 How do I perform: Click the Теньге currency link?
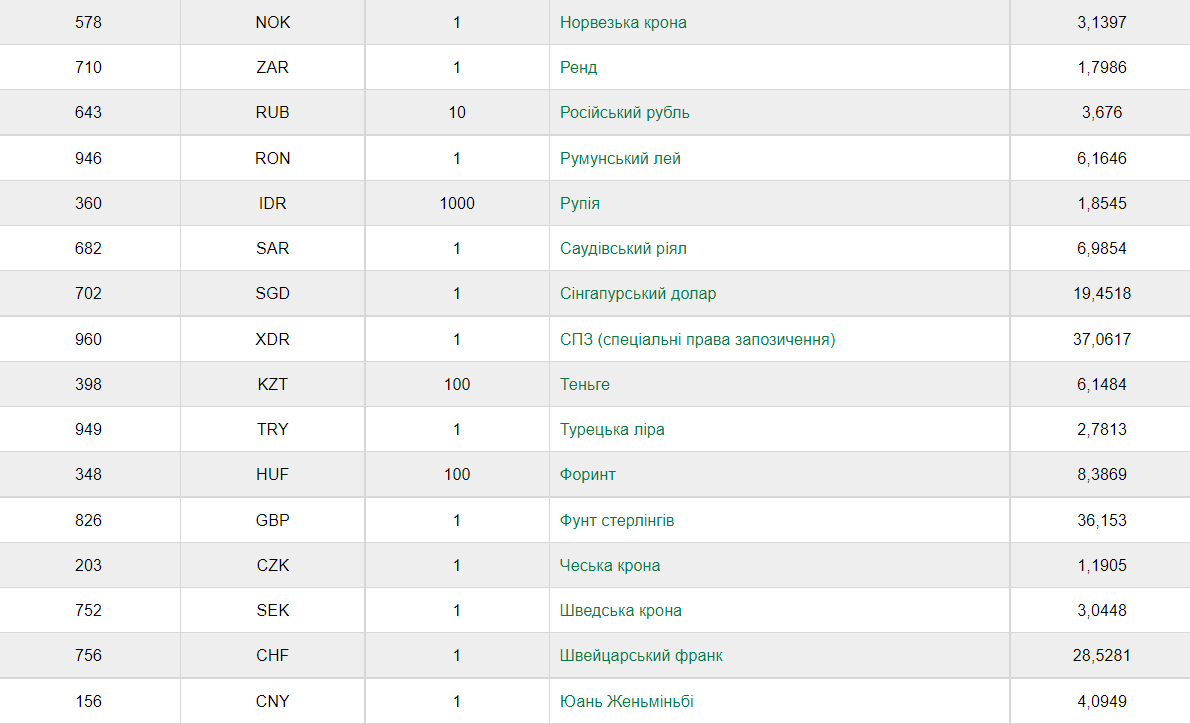tap(585, 385)
